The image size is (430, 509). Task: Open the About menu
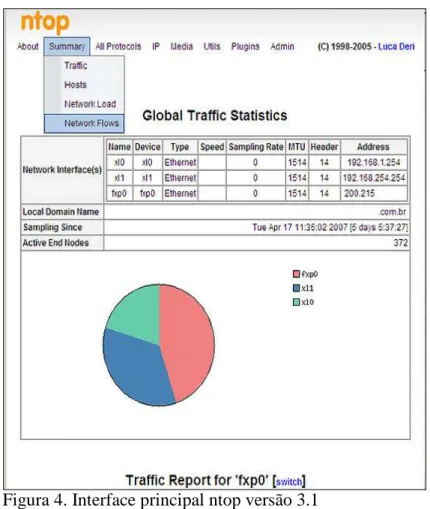(x=28, y=46)
